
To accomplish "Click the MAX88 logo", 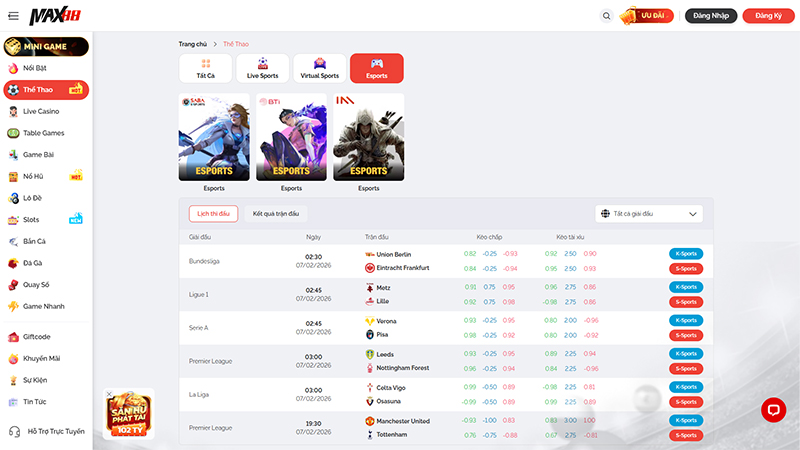I will tap(55, 16).
